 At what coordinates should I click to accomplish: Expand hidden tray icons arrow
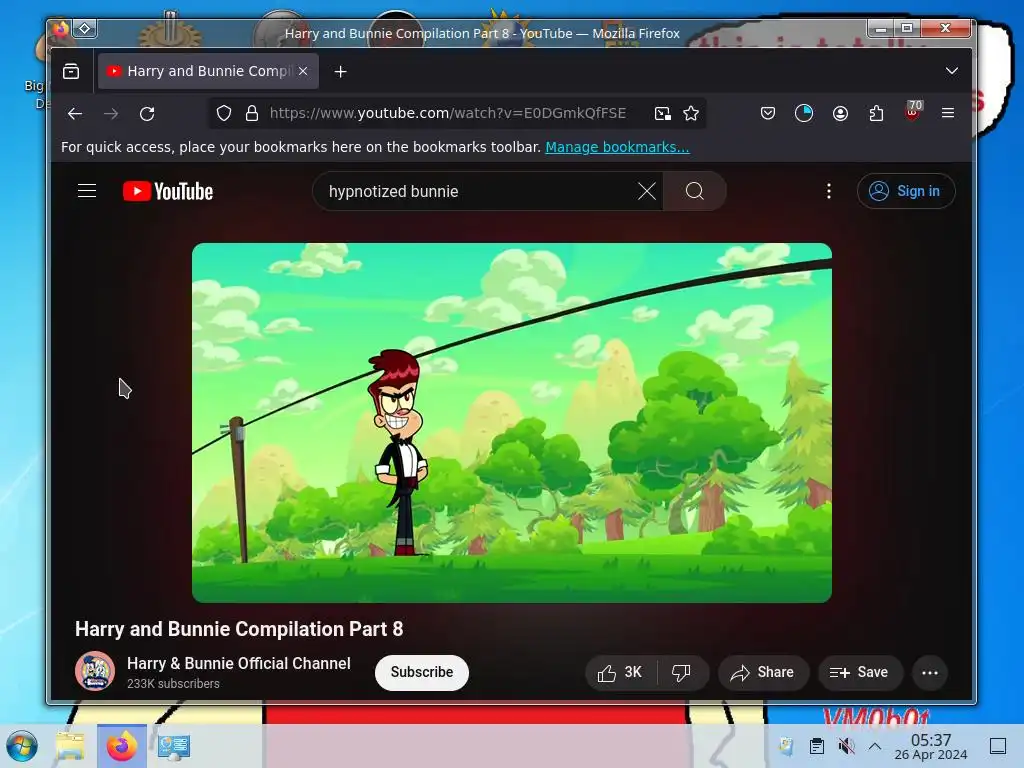click(x=875, y=746)
